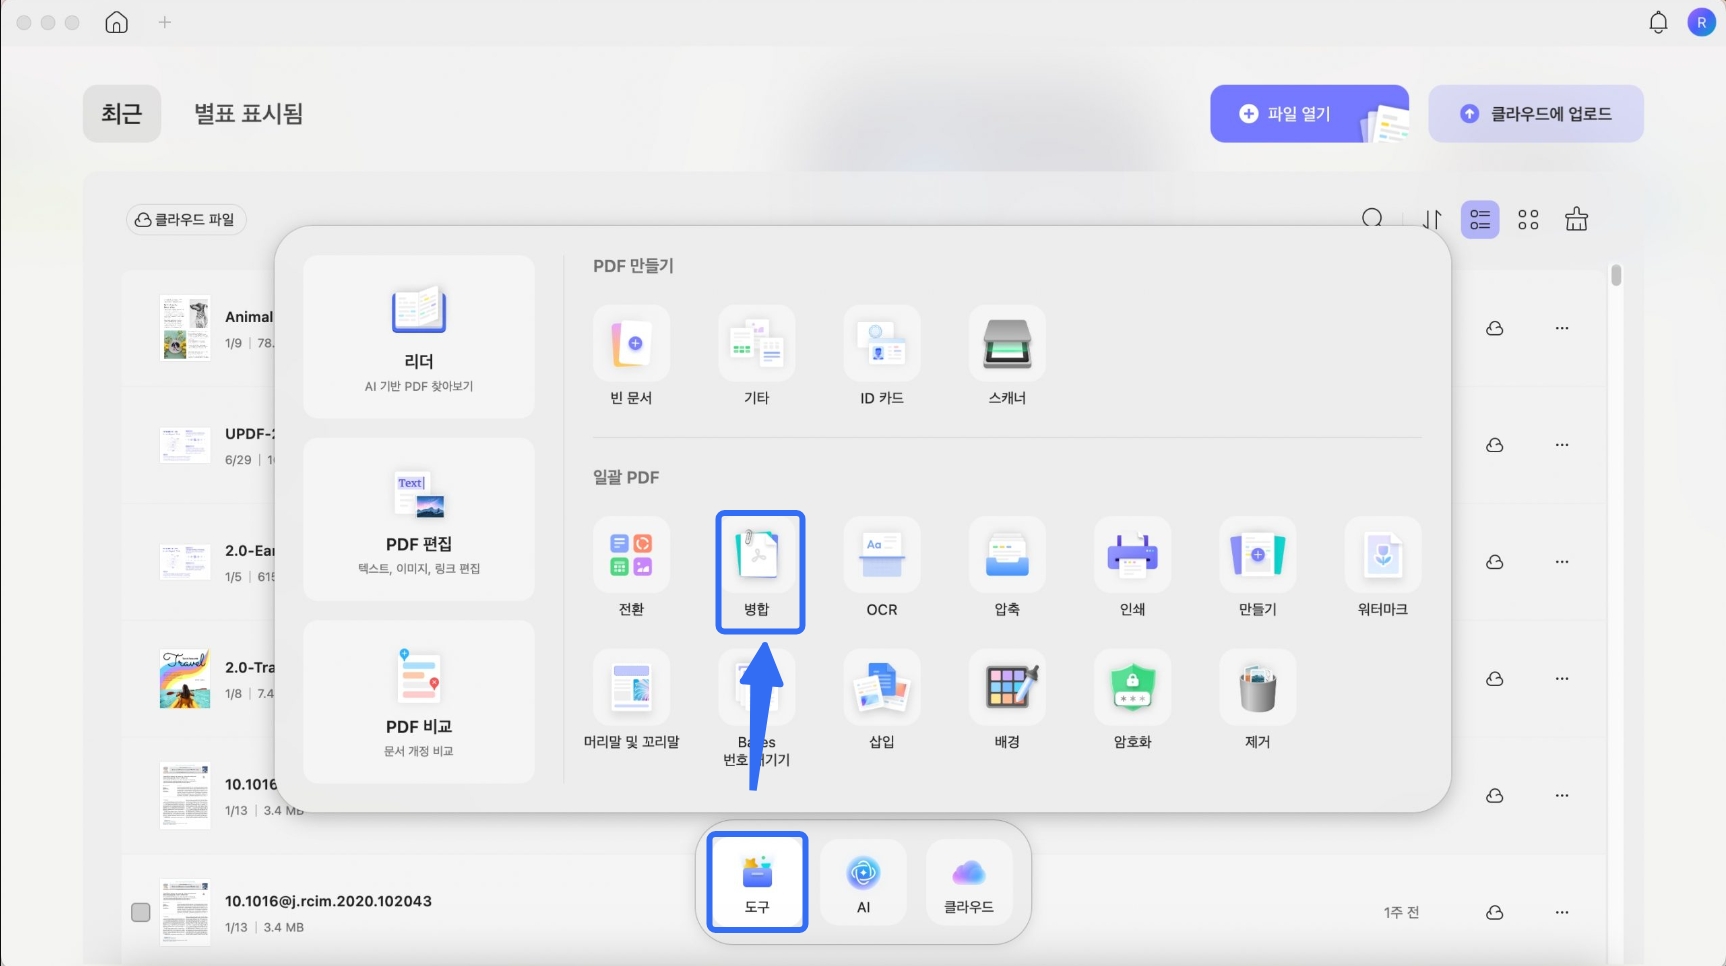1726x966 pixels.
Task: Select the 워터마크 (Watermark) tool
Action: (x=1382, y=568)
